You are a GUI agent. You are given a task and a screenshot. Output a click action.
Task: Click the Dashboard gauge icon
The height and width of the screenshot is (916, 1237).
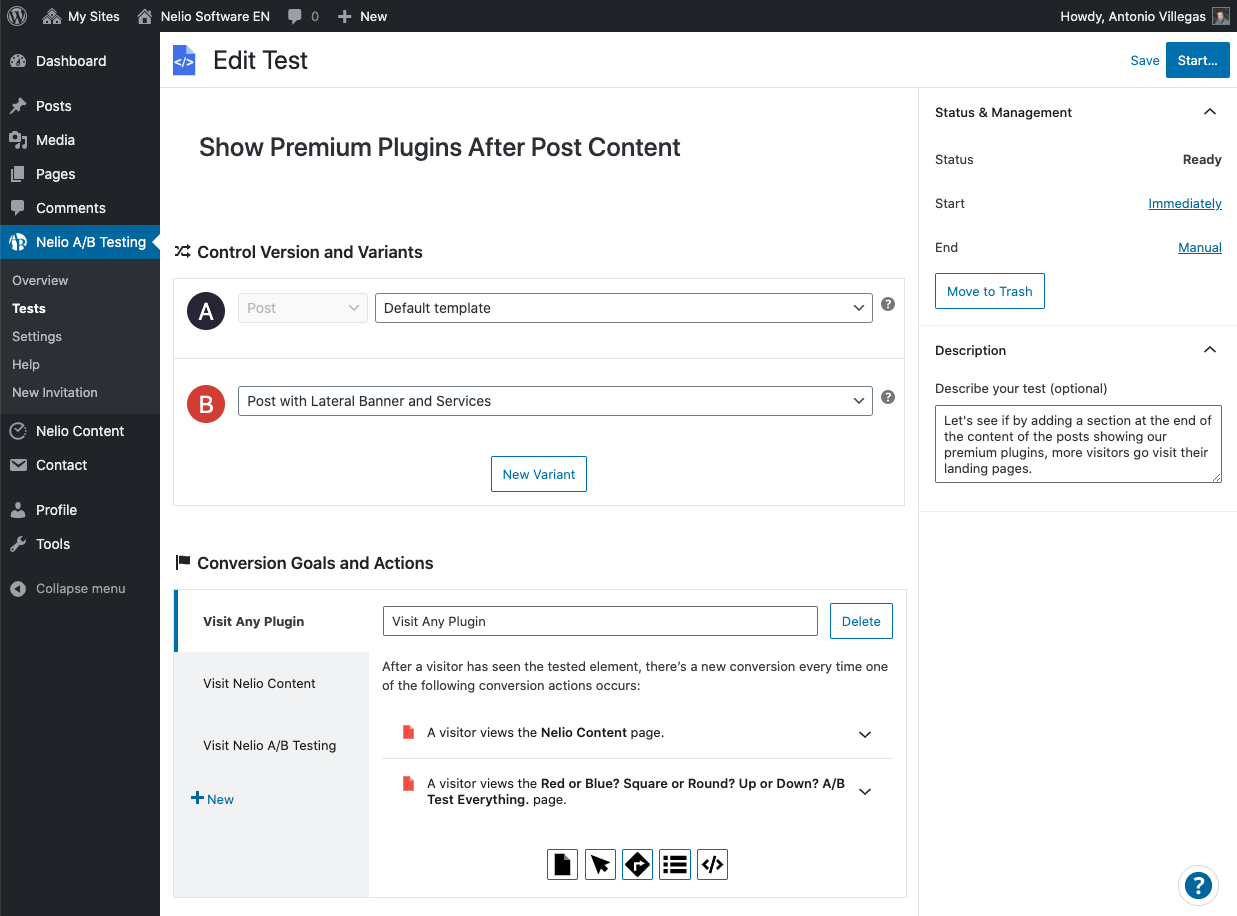coord(18,61)
